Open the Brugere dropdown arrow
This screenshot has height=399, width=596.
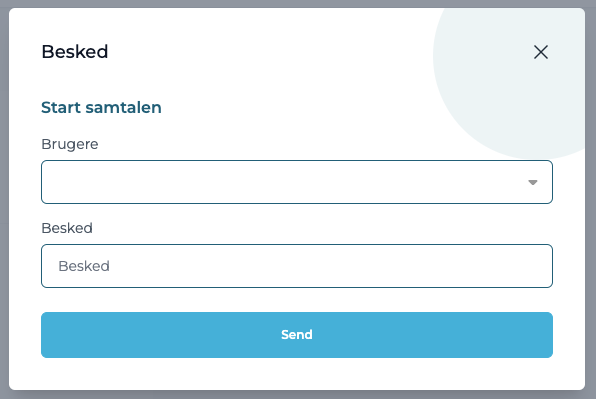(x=533, y=182)
